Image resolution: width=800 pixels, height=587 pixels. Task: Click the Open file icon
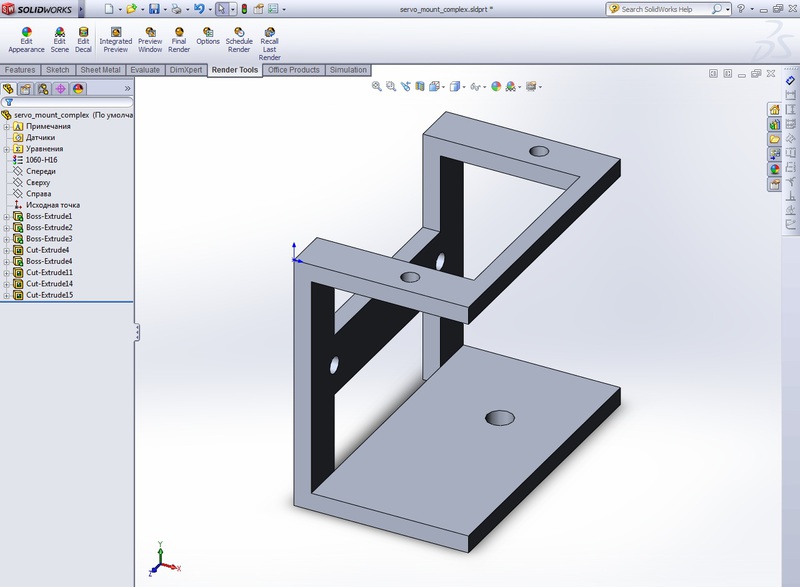132,9
